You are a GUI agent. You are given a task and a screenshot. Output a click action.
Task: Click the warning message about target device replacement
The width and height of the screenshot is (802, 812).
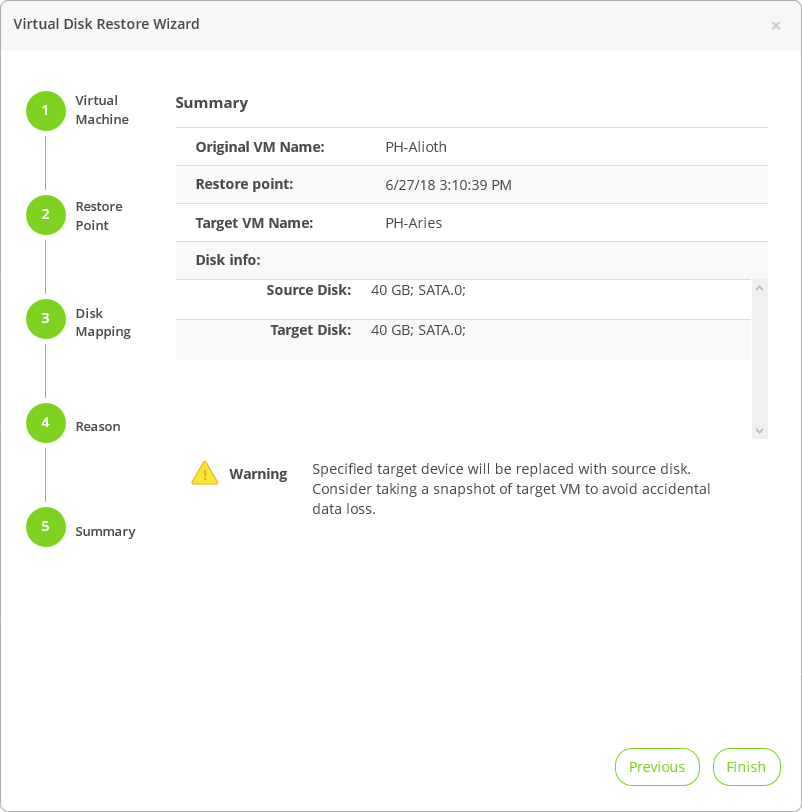coord(511,489)
